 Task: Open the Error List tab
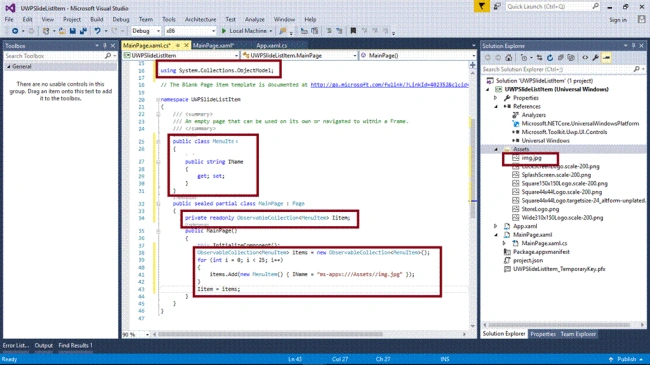[x=16, y=345]
